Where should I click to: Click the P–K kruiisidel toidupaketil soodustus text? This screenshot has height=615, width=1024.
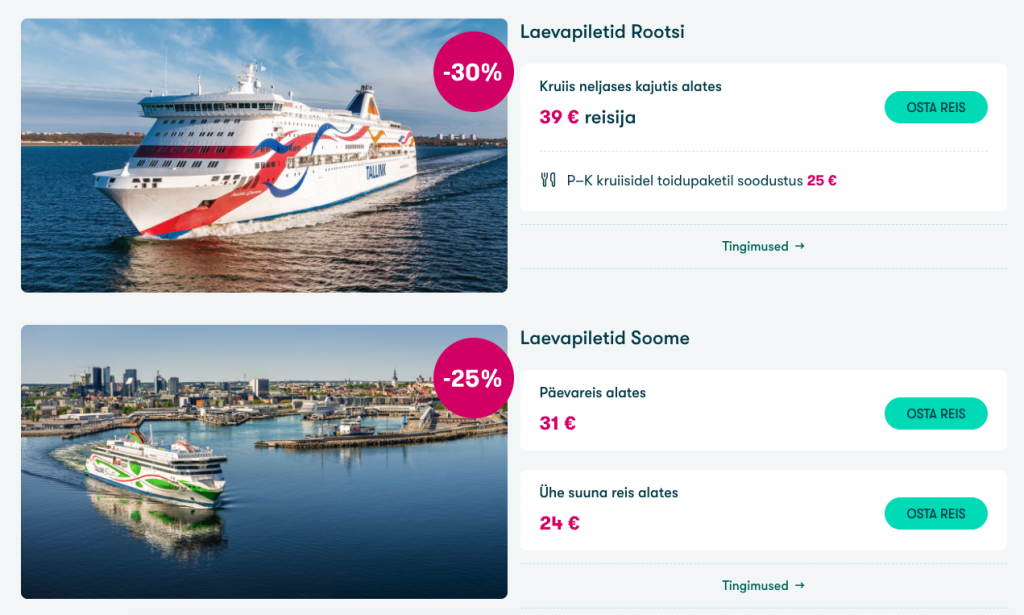tap(686, 181)
